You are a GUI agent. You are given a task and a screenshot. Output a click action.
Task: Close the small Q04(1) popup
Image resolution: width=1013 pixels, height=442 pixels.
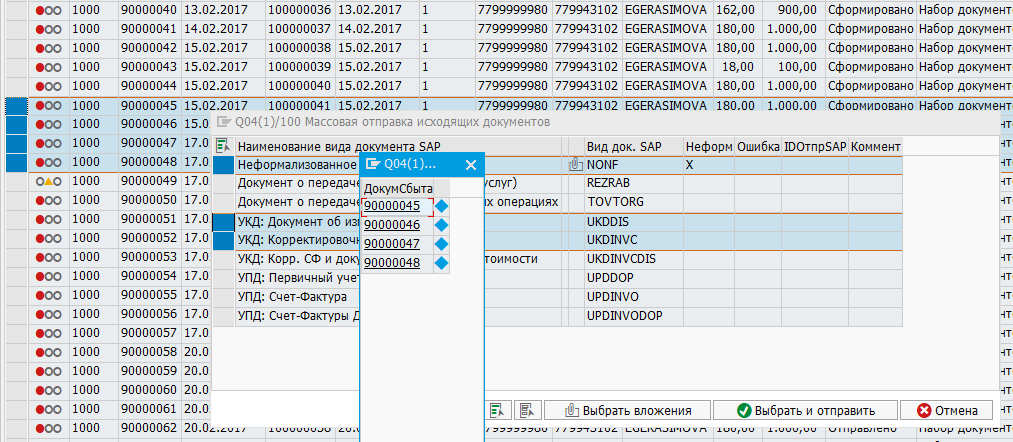click(x=471, y=164)
